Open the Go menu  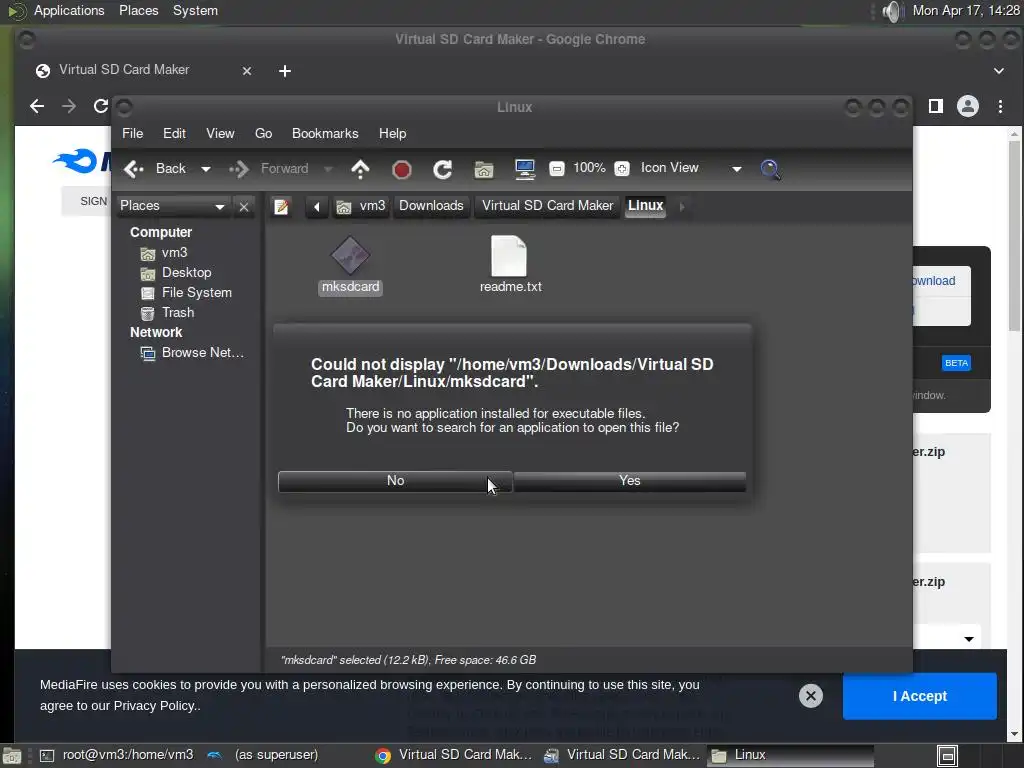[263, 133]
